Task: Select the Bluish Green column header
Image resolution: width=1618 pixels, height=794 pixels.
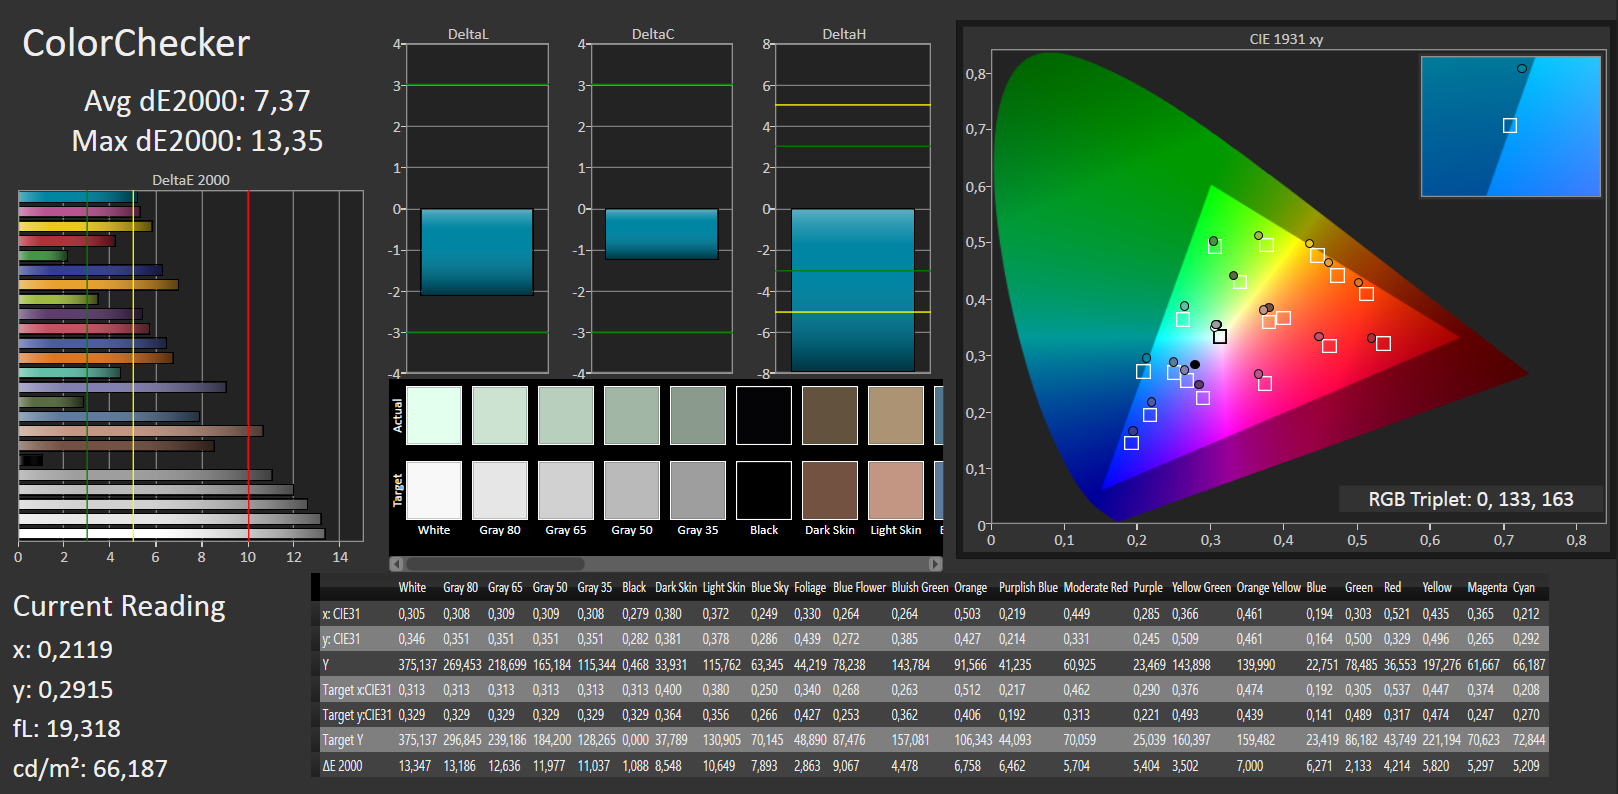Action: click(920, 588)
